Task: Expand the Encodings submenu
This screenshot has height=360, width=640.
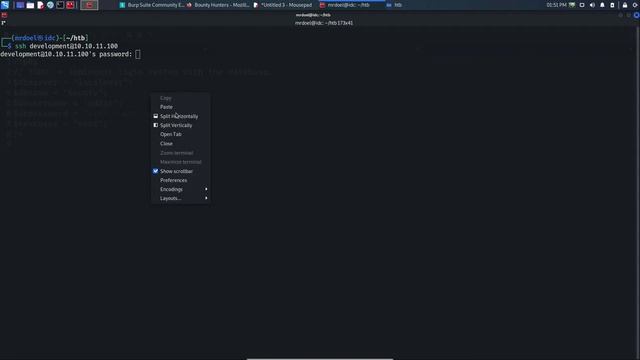Action: point(180,189)
